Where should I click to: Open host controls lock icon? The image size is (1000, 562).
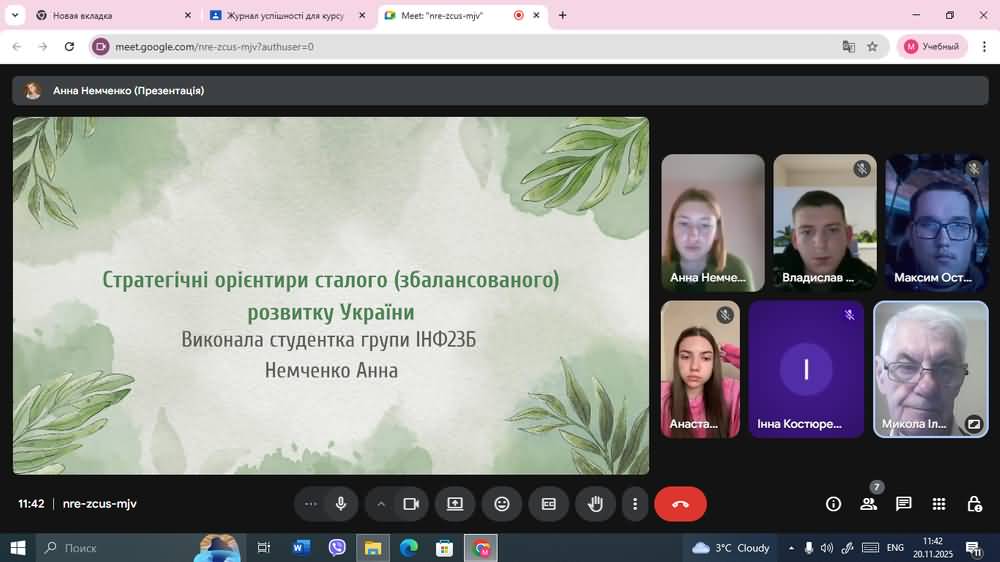pos(974,504)
